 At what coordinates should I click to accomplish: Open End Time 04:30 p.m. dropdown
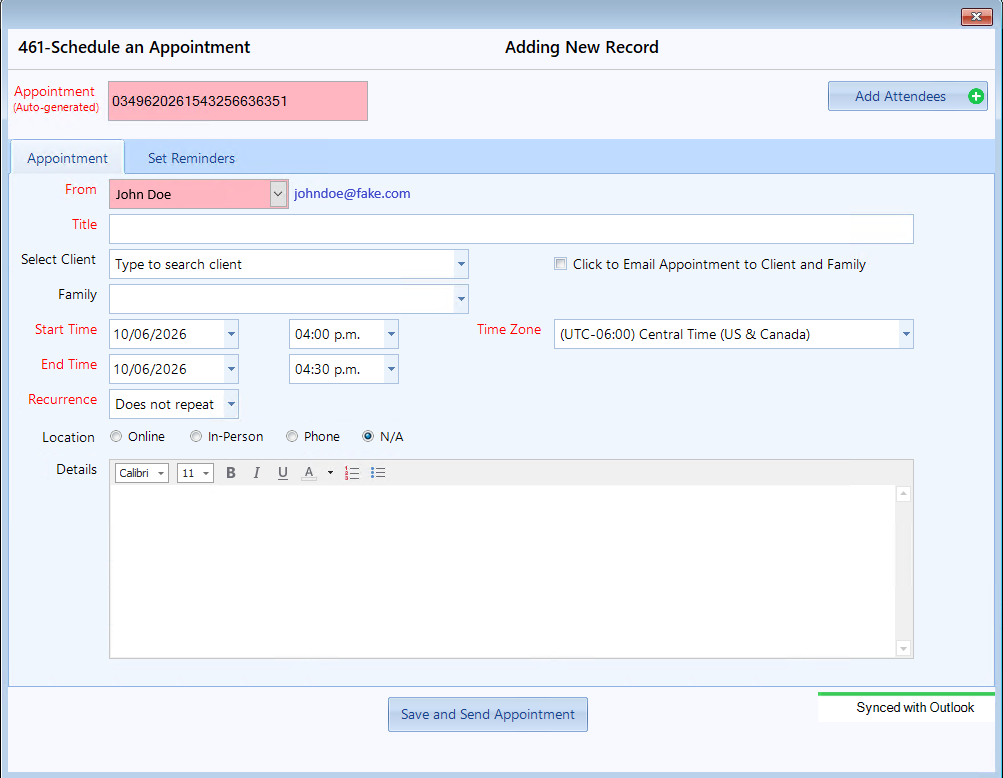pos(391,369)
